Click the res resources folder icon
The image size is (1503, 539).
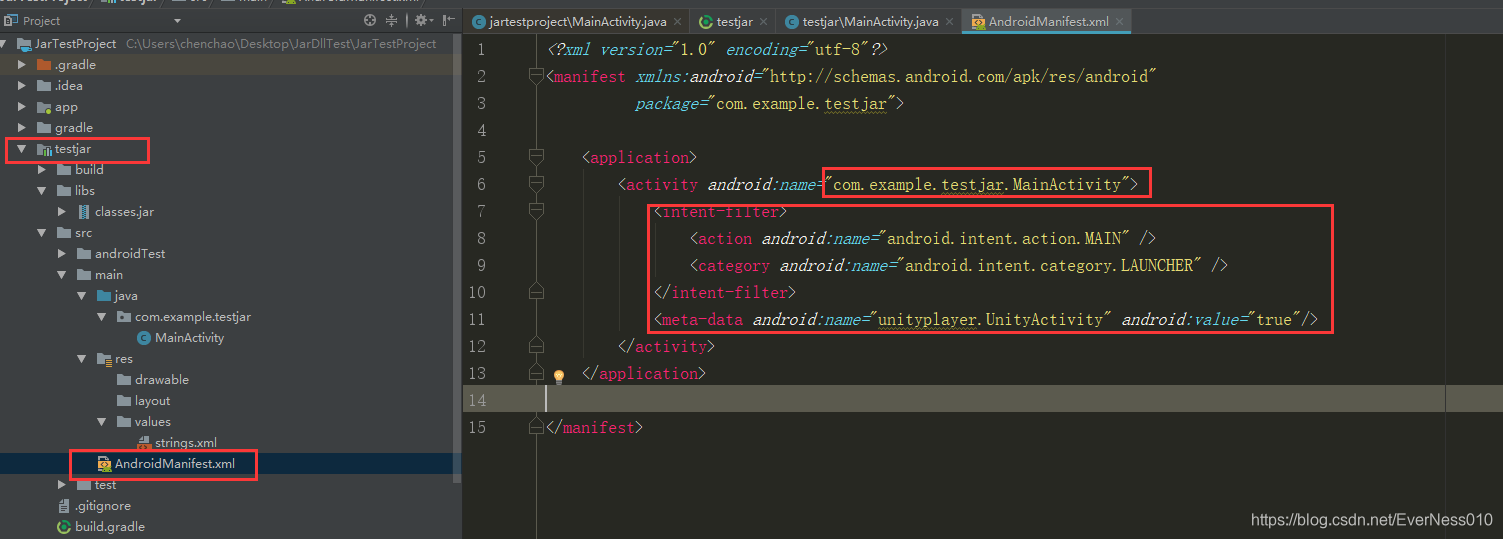[104, 359]
